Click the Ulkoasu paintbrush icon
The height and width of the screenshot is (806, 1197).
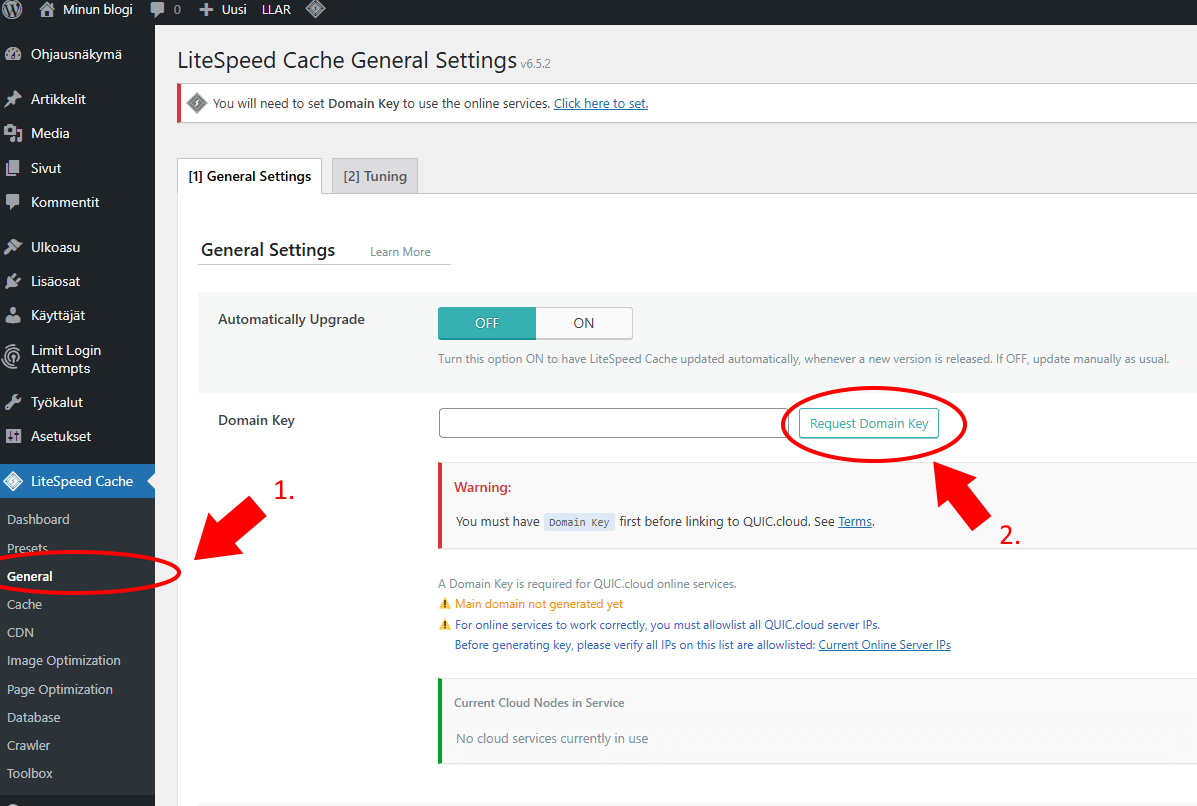pyautogui.click(x=13, y=247)
